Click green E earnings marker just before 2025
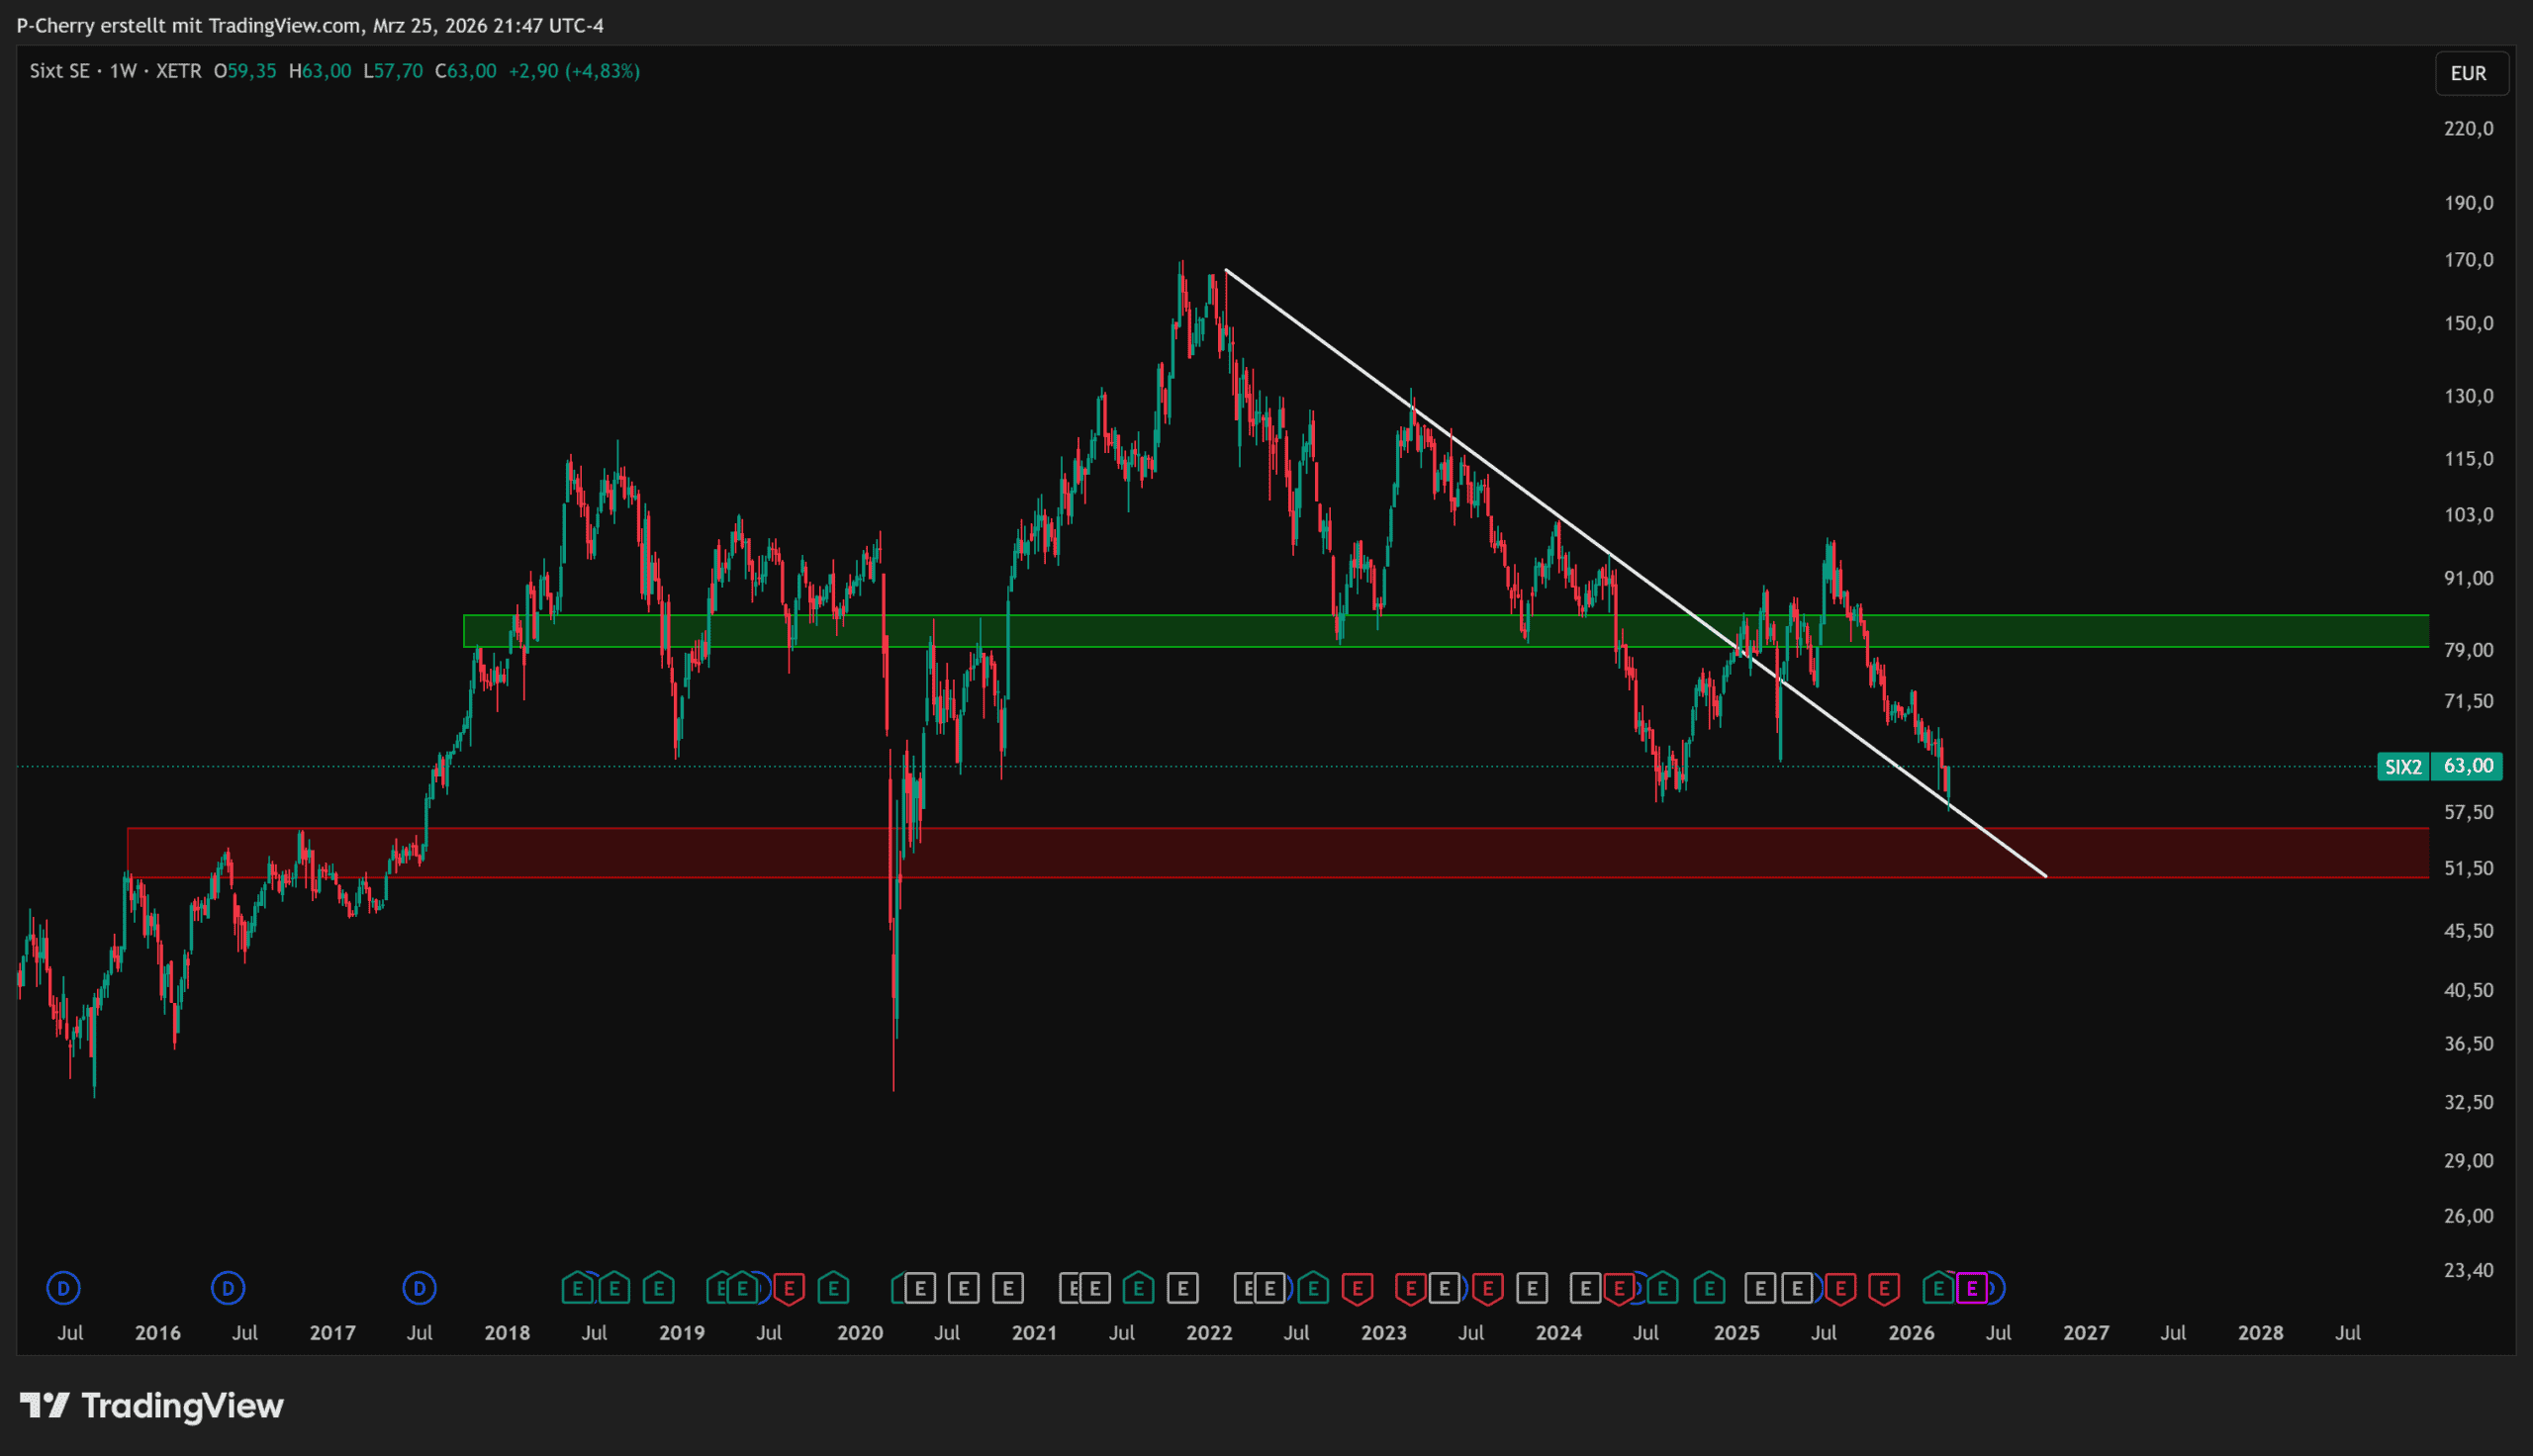 [1709, 1288]
